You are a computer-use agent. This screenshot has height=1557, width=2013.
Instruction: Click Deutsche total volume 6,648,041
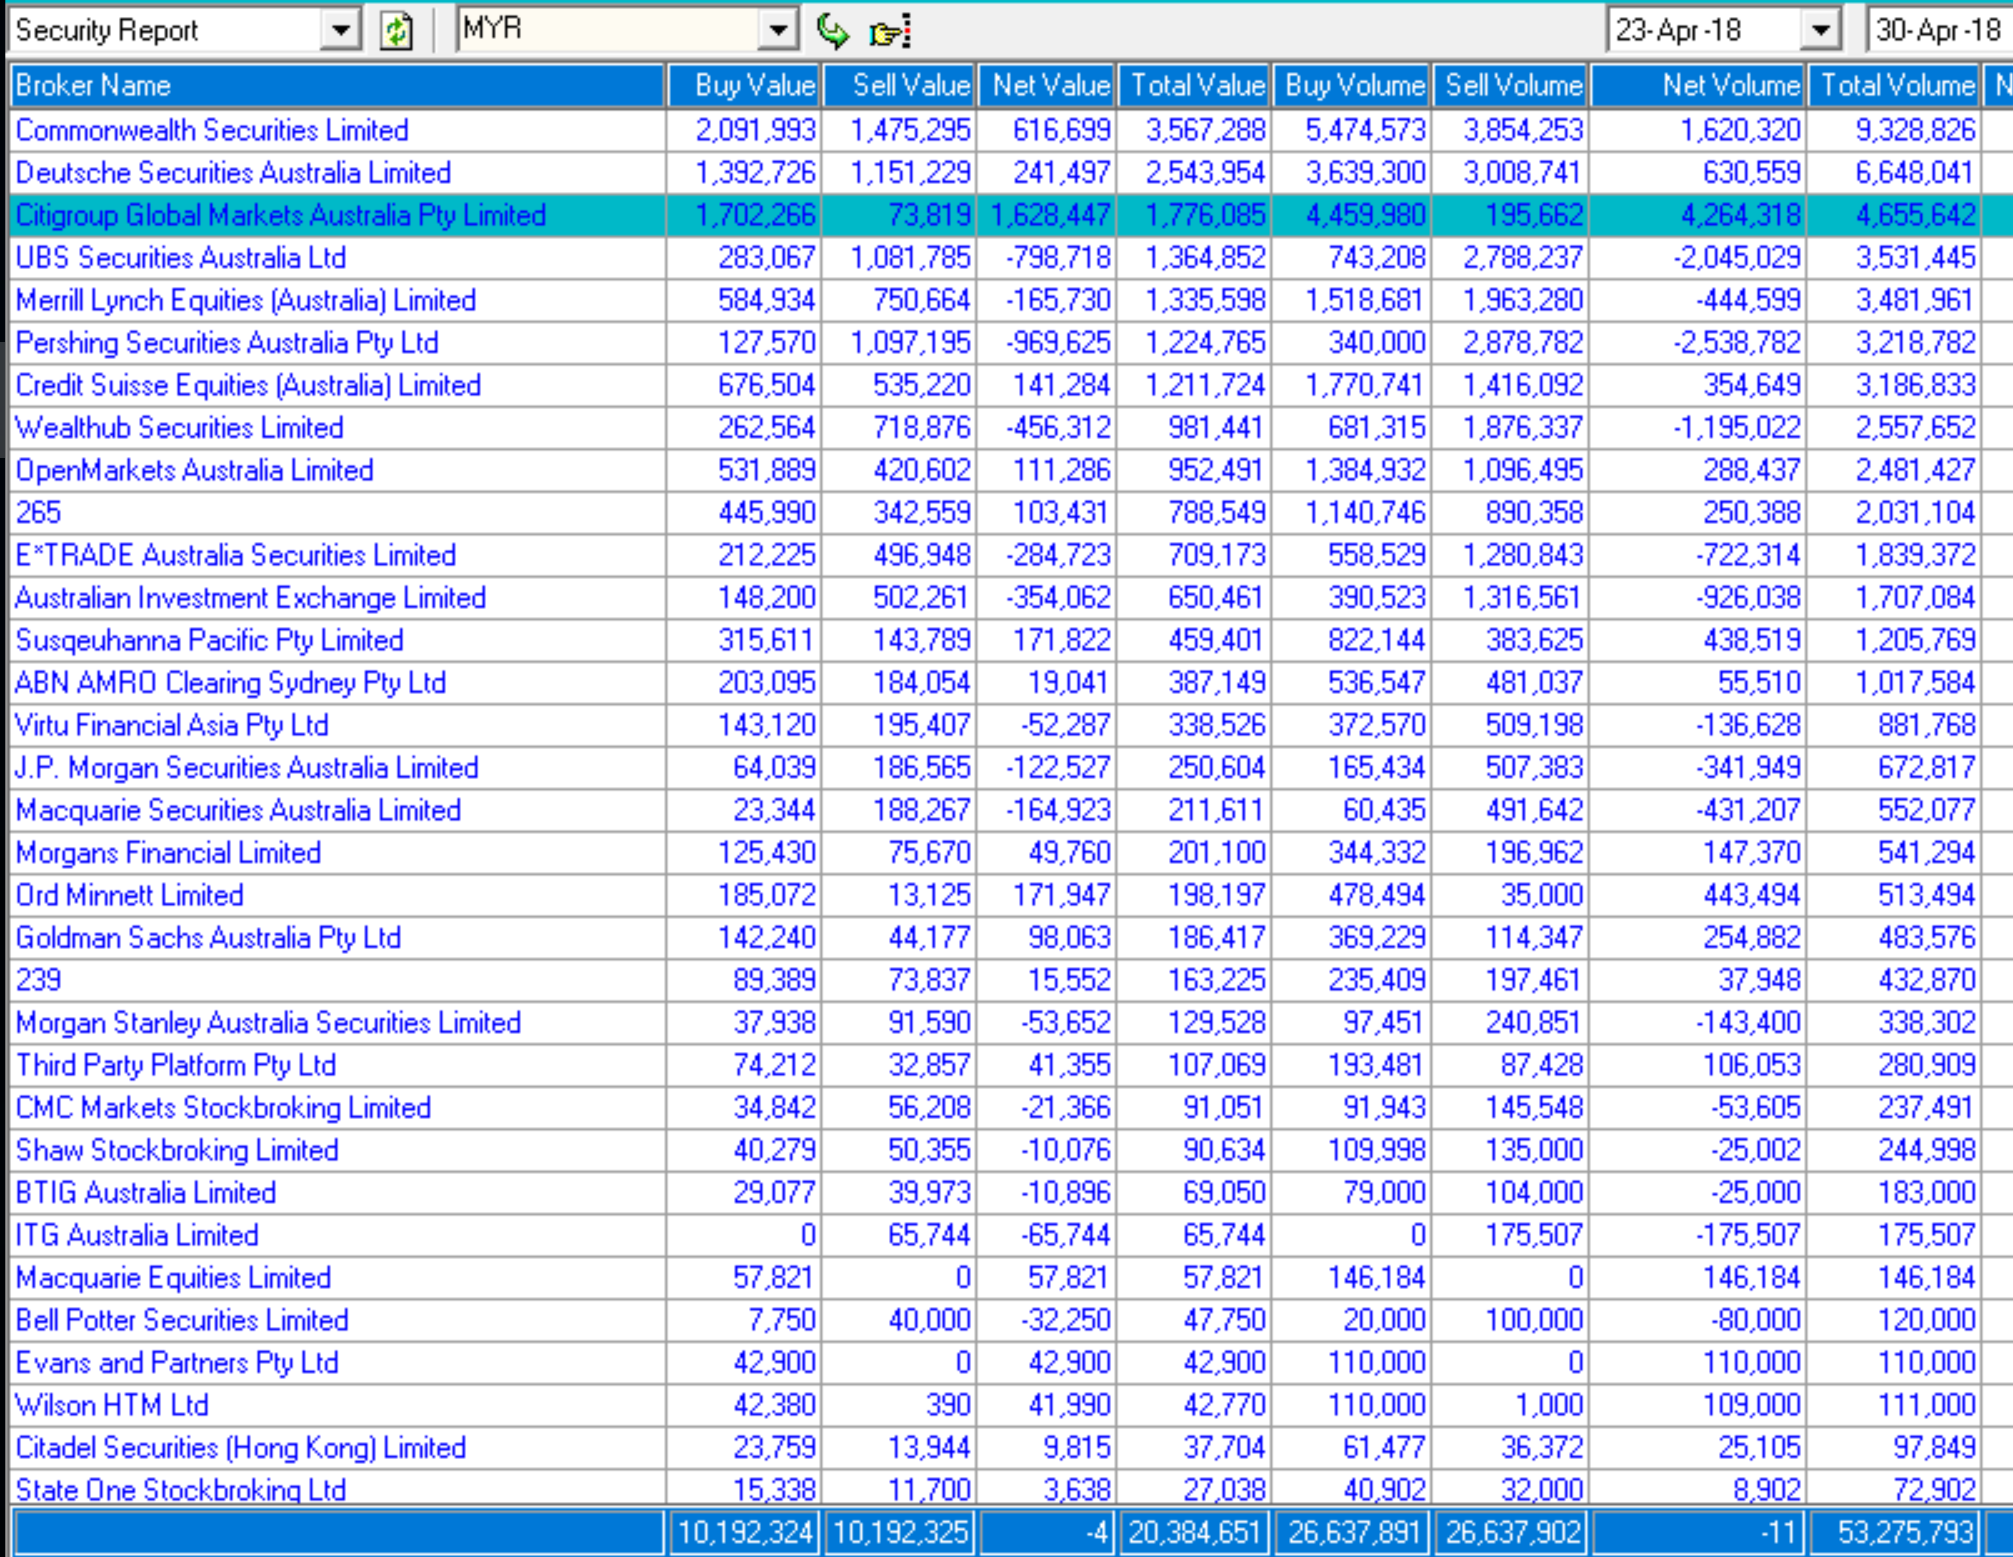coord(1915,173)
